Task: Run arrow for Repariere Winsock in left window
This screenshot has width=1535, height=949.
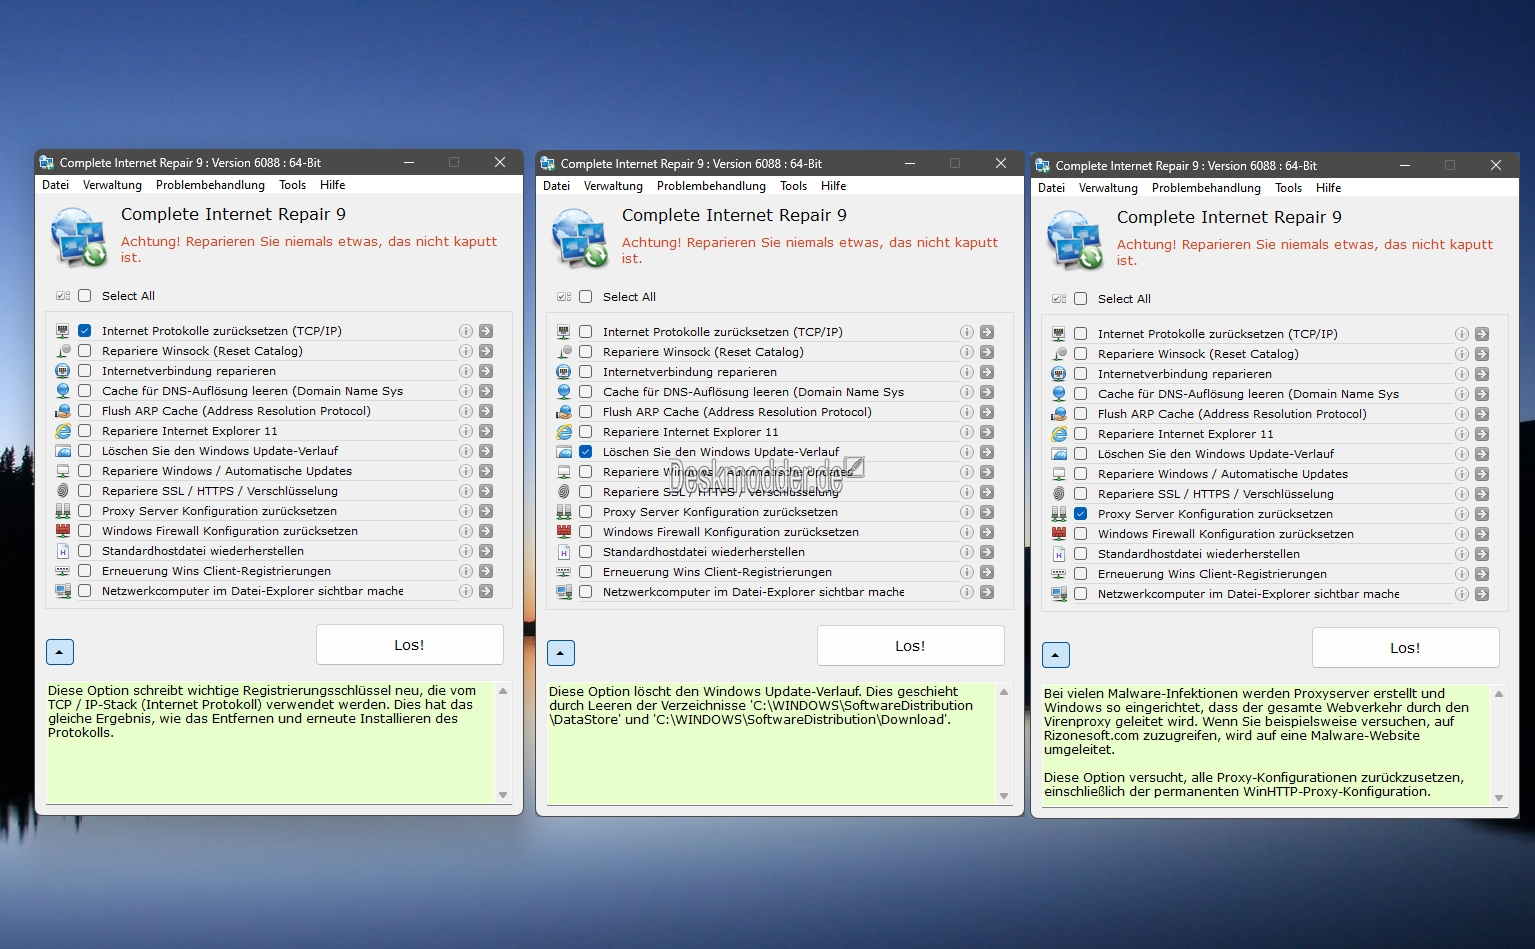Action: tap(486, 351)
